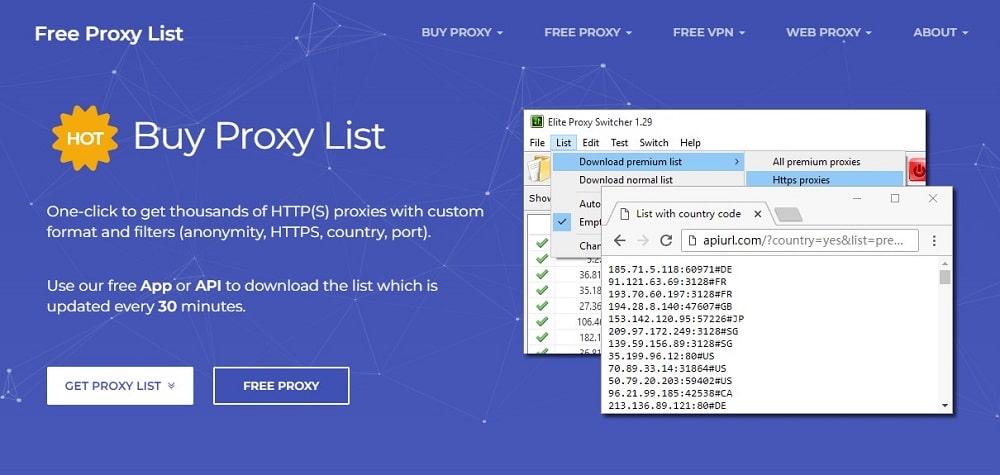Close the browser window
This screenshot has height=475, width=1000.
933,198
